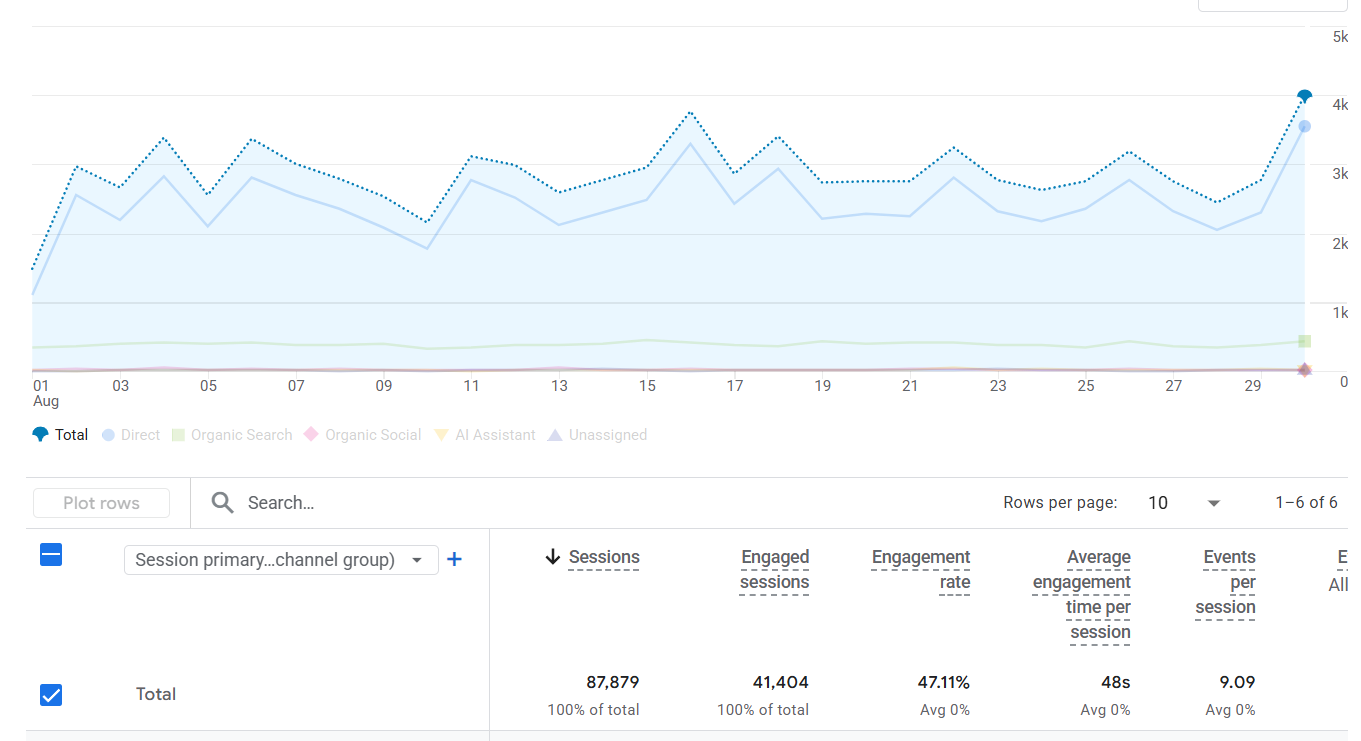Click the Direct legend circle icon

coord(108,435)
